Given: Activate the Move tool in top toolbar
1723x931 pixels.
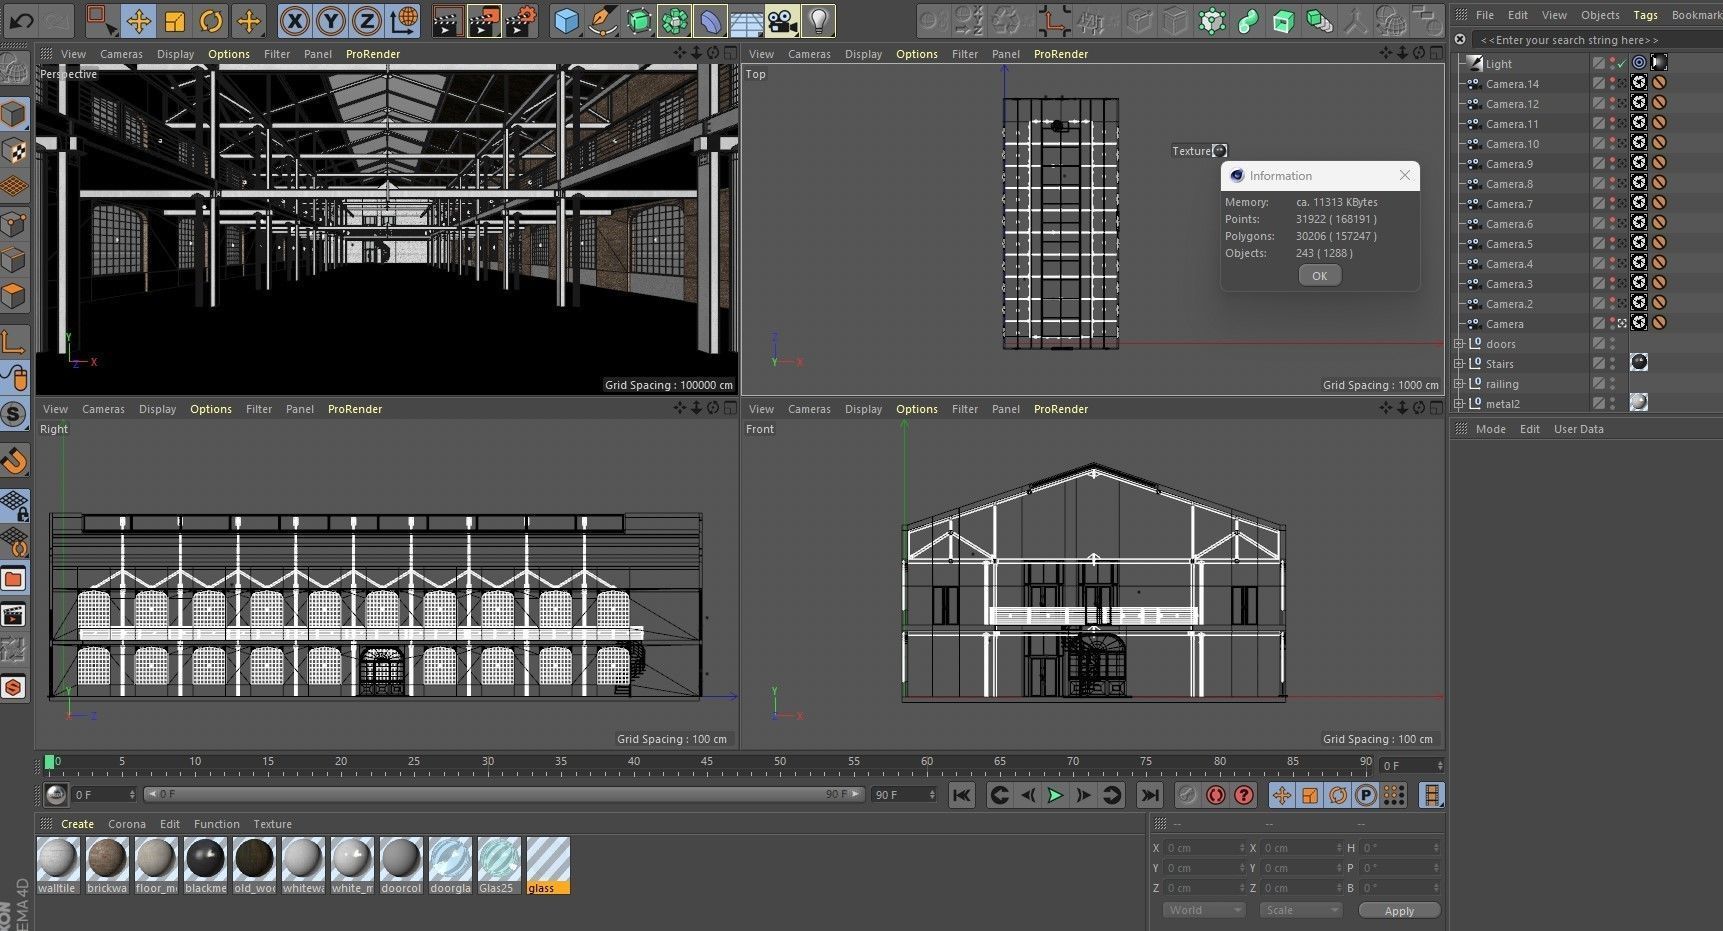Looking at the screenshot, I should (x=138, y=20).
